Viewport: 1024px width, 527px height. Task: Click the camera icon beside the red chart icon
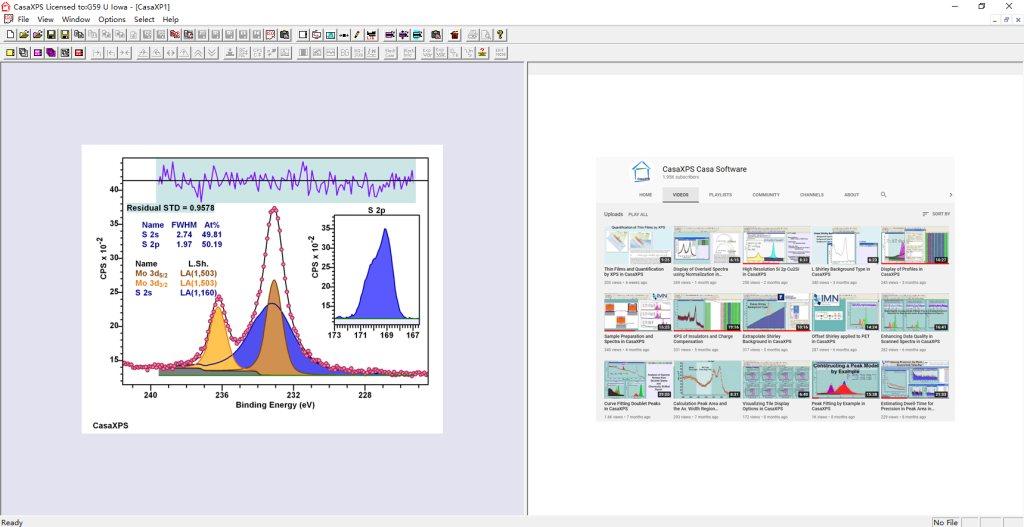click(x=285, y=35)
